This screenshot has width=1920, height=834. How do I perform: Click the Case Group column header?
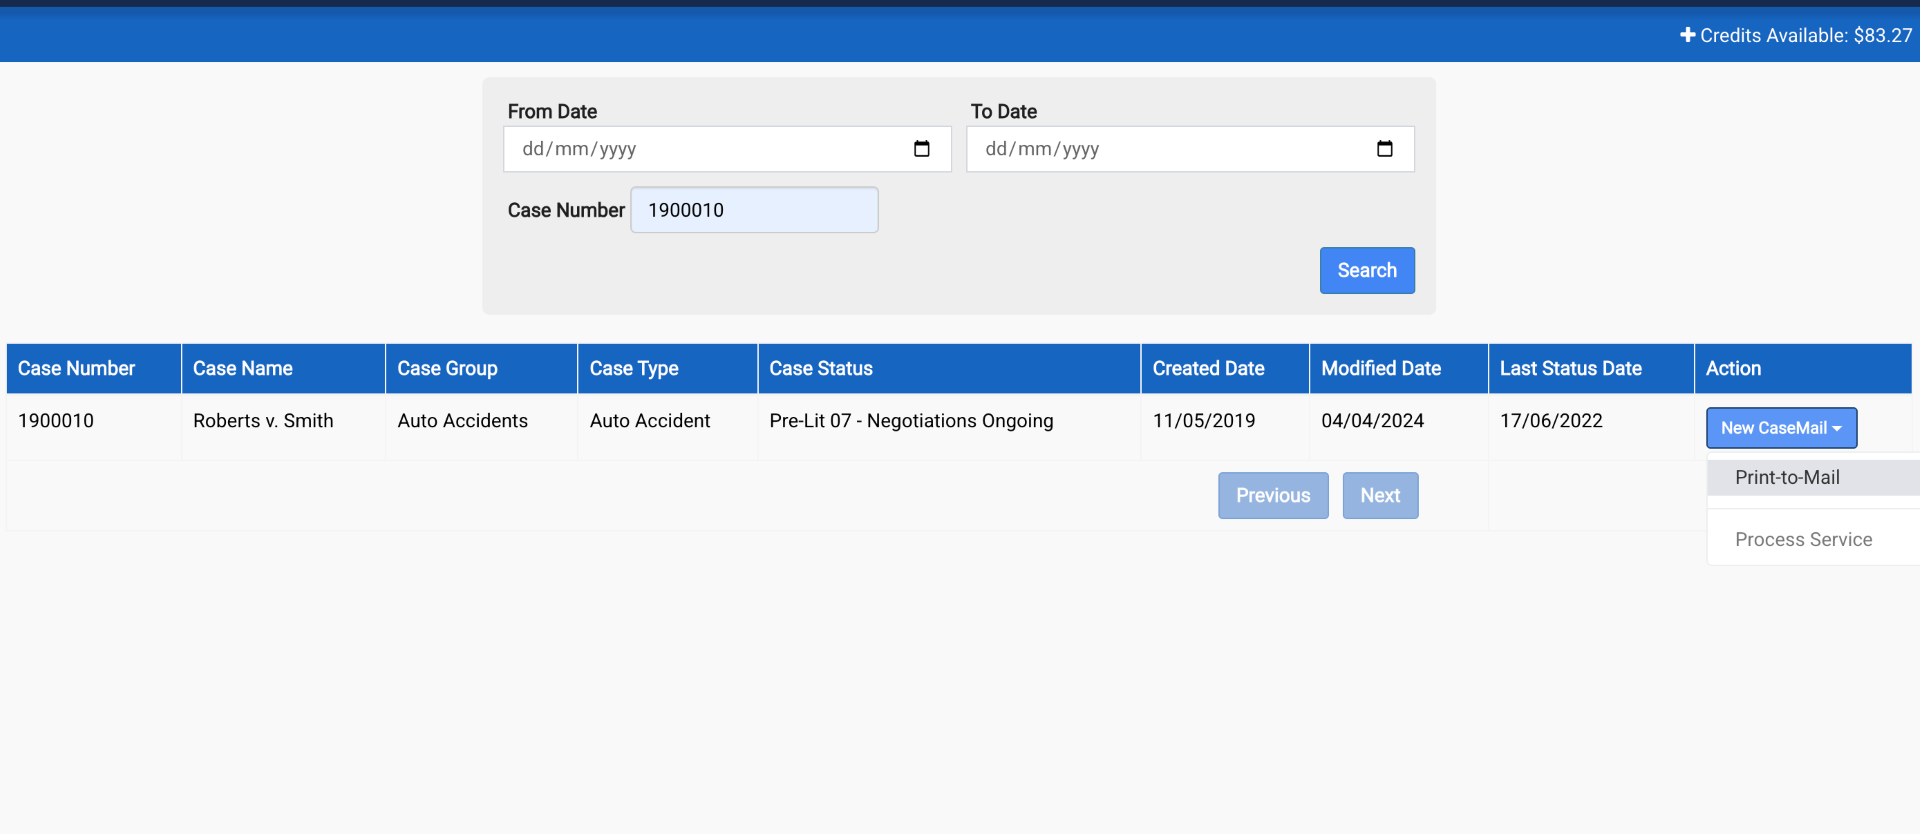tap(447, 369)
